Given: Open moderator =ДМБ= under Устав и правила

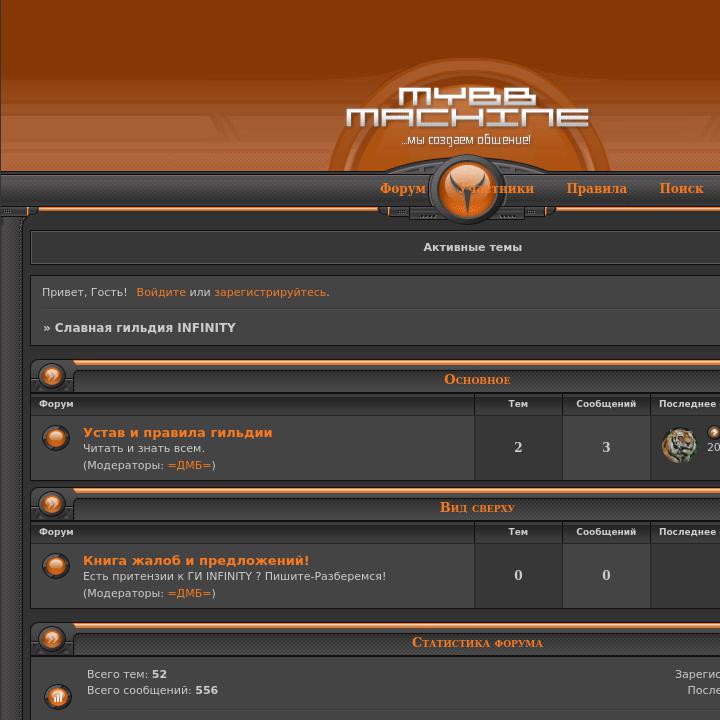Looking at the screenshot, I should [x=190, y=465].
